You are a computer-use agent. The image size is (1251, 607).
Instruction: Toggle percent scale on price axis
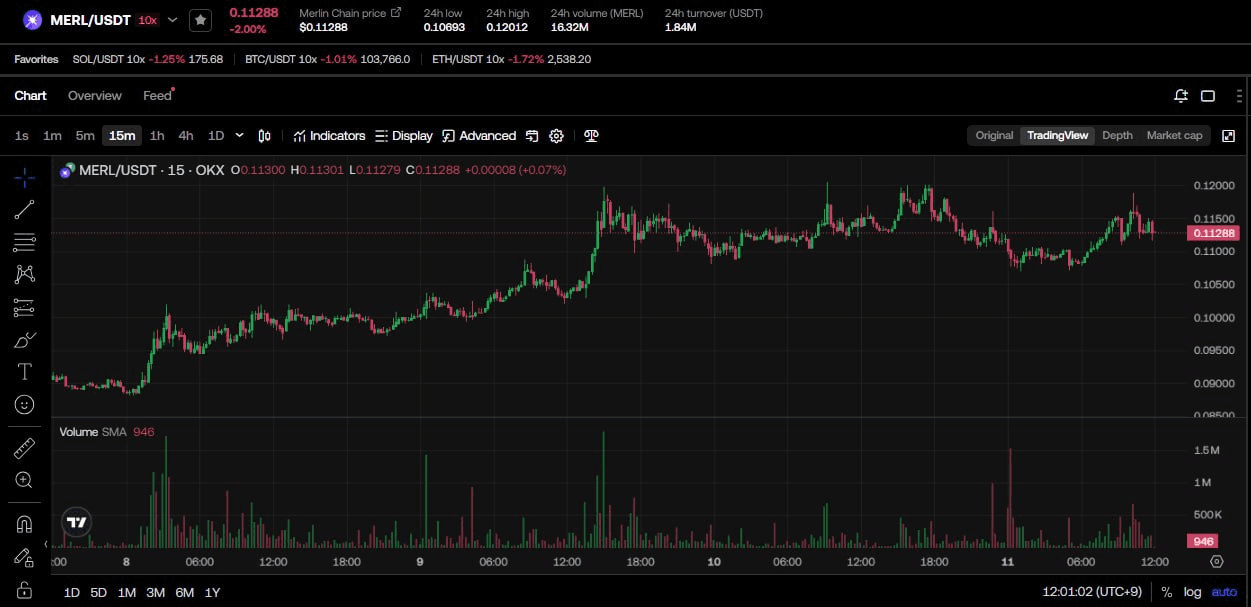(x=1166, y=592)
